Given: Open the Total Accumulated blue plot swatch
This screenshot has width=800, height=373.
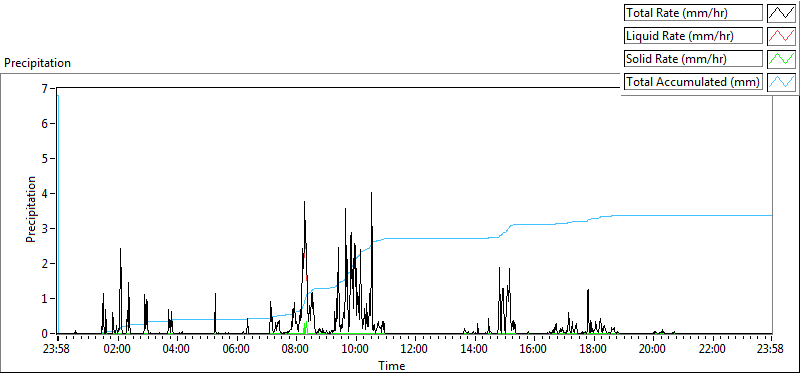Looking at the screenshot, I should [781, 81].
